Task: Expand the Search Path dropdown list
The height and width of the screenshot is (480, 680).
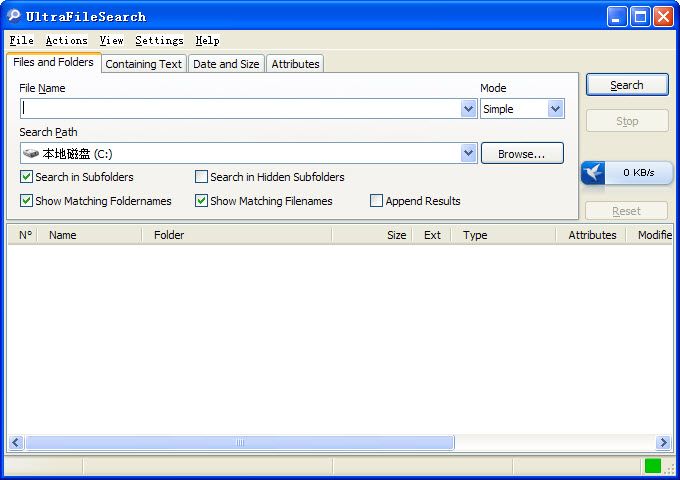Action: pos(468,154)
